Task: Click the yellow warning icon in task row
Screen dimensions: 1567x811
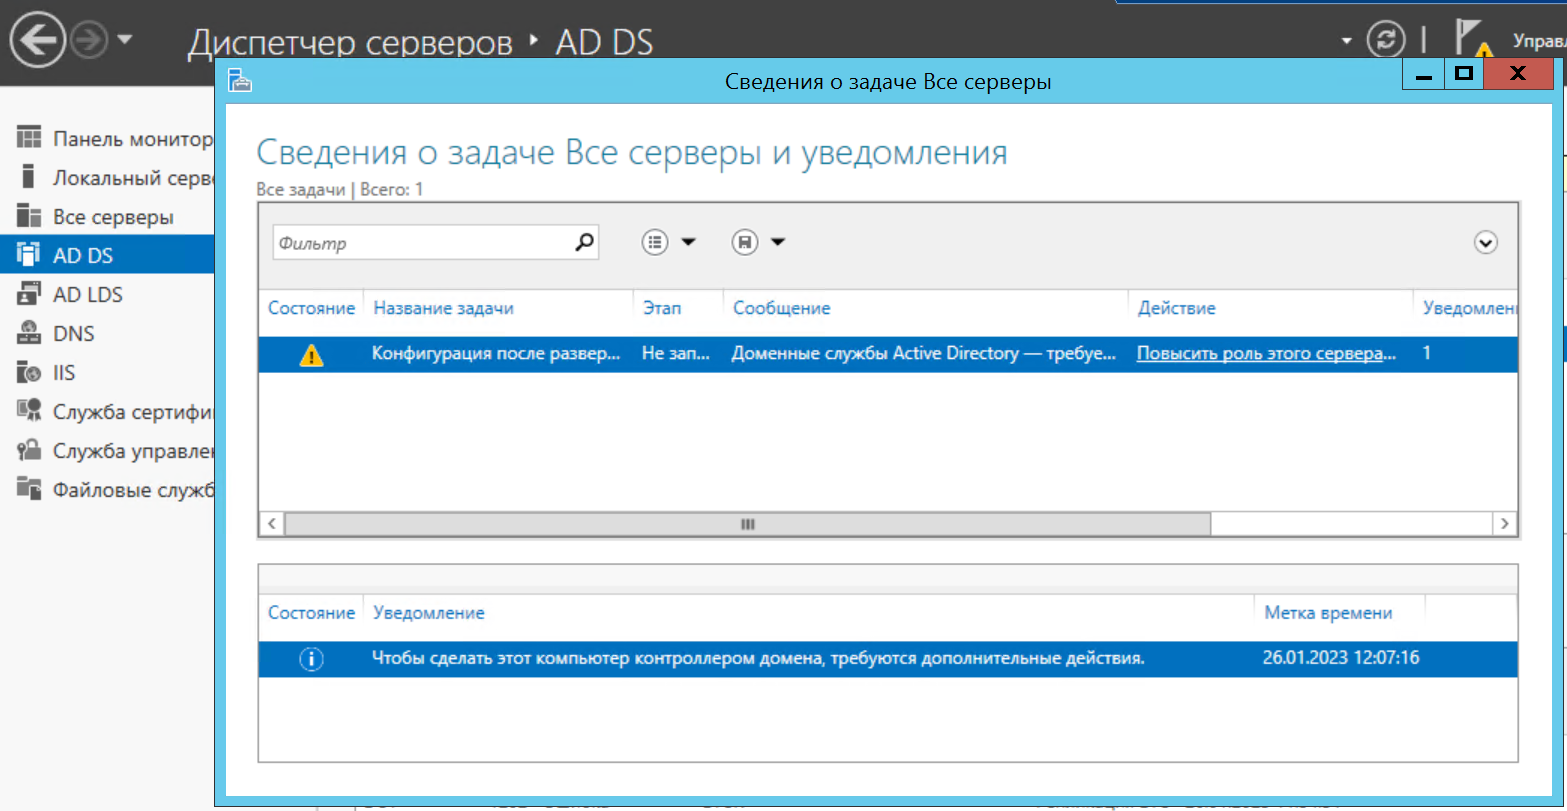Action: [x=311, y=355]
